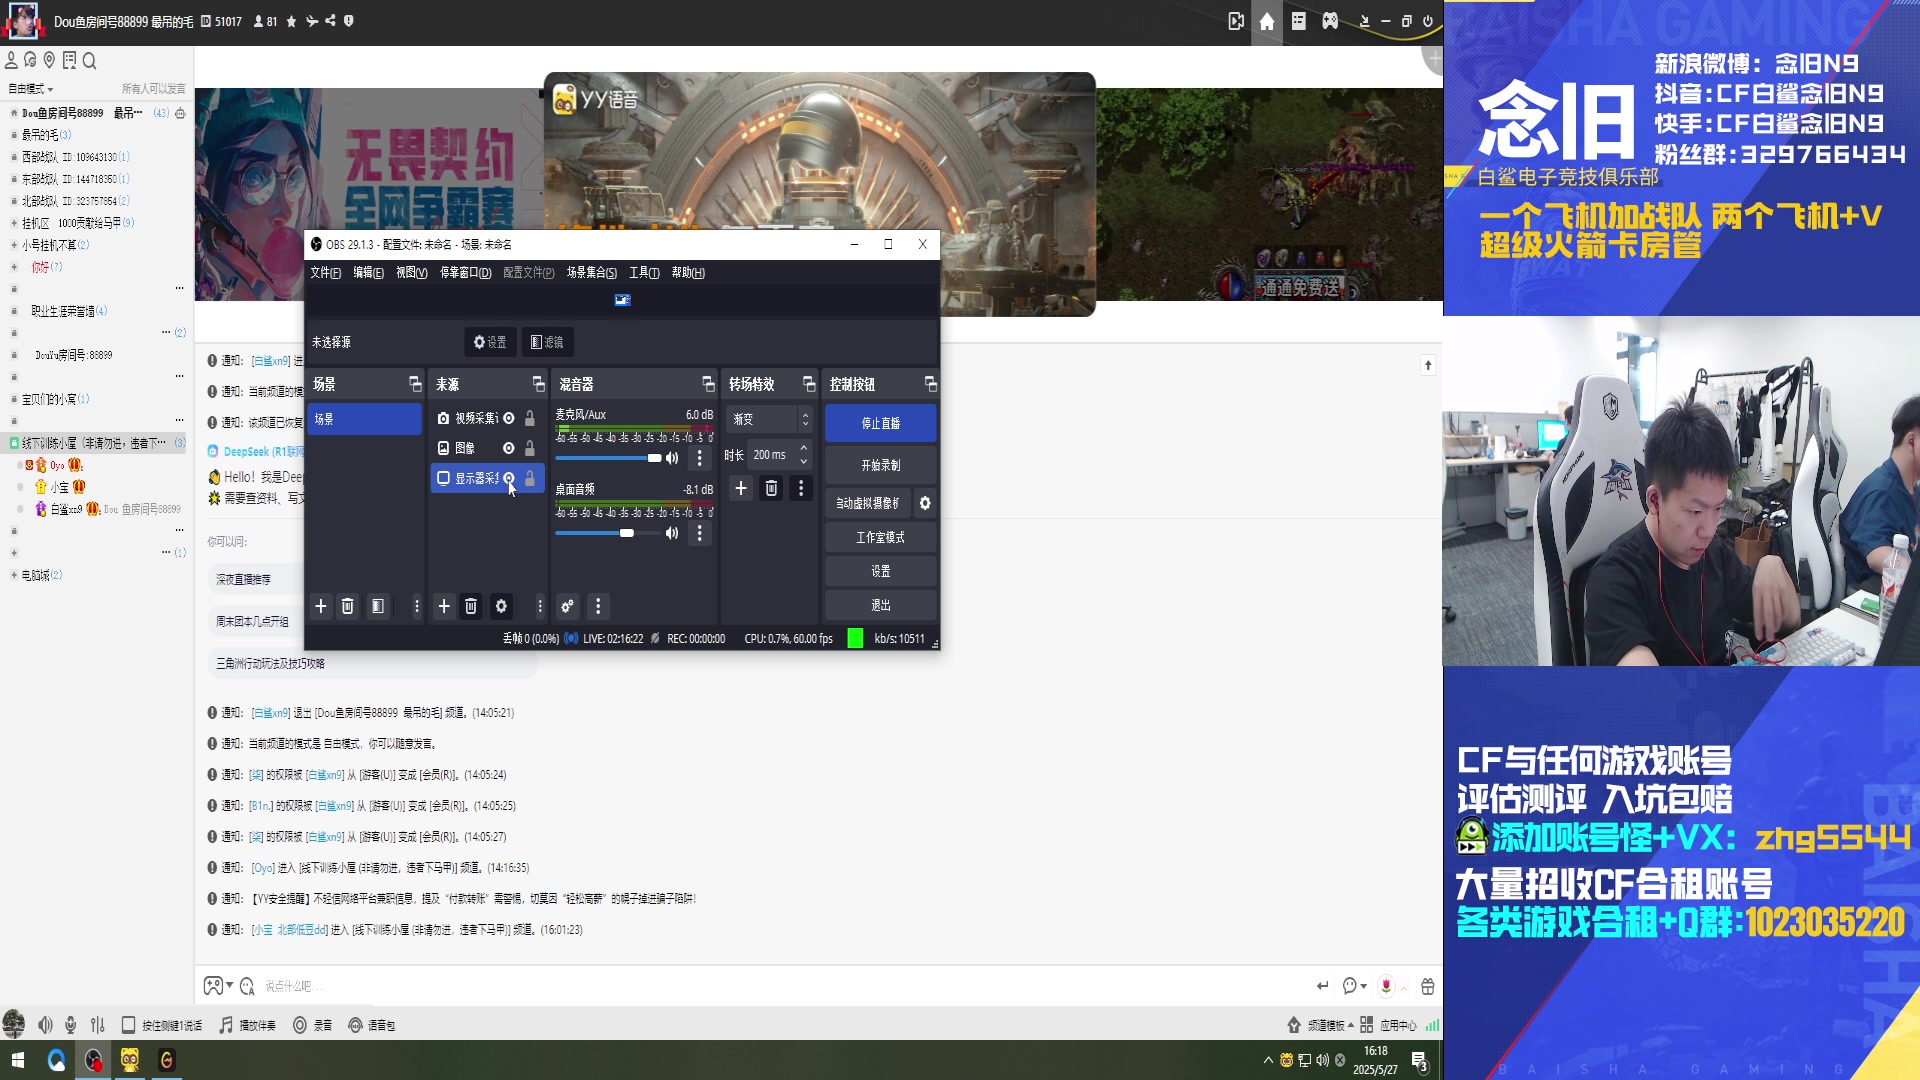Open YY audio mixer settings icon
The image size is (1920, 1080).
click(x=98, y=1025)
